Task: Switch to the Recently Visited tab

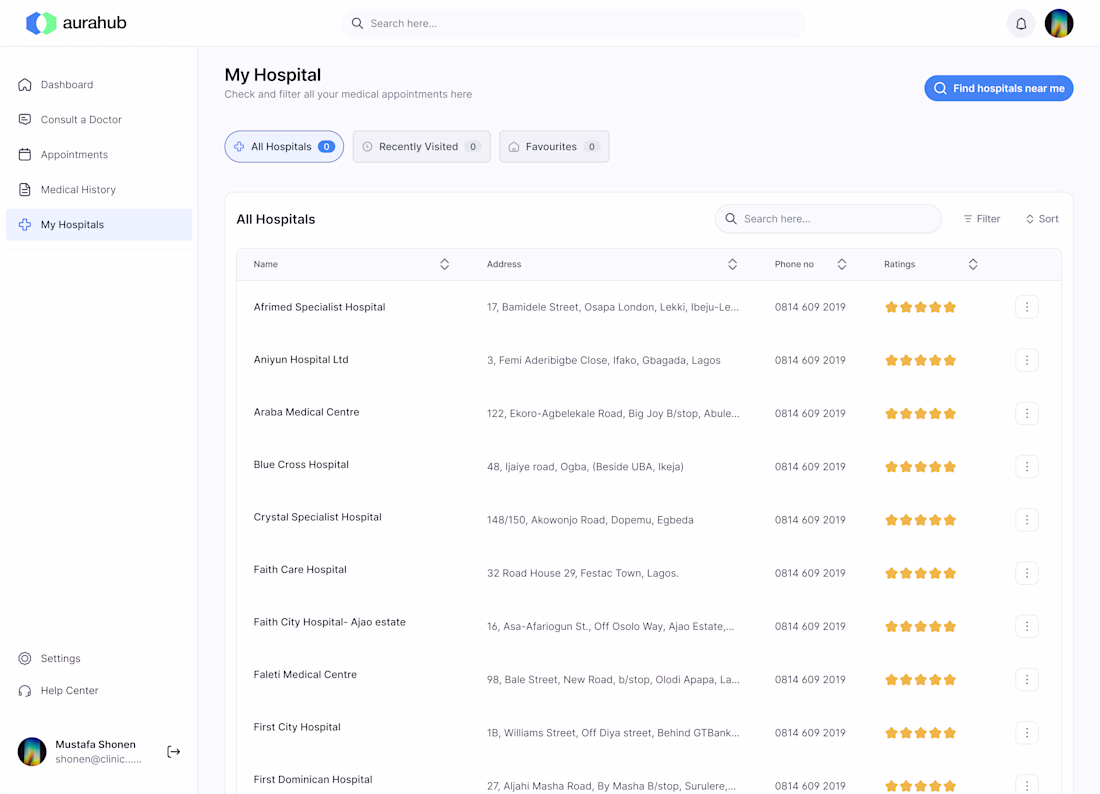Action: pyautogui.click(x=421, y=147)
